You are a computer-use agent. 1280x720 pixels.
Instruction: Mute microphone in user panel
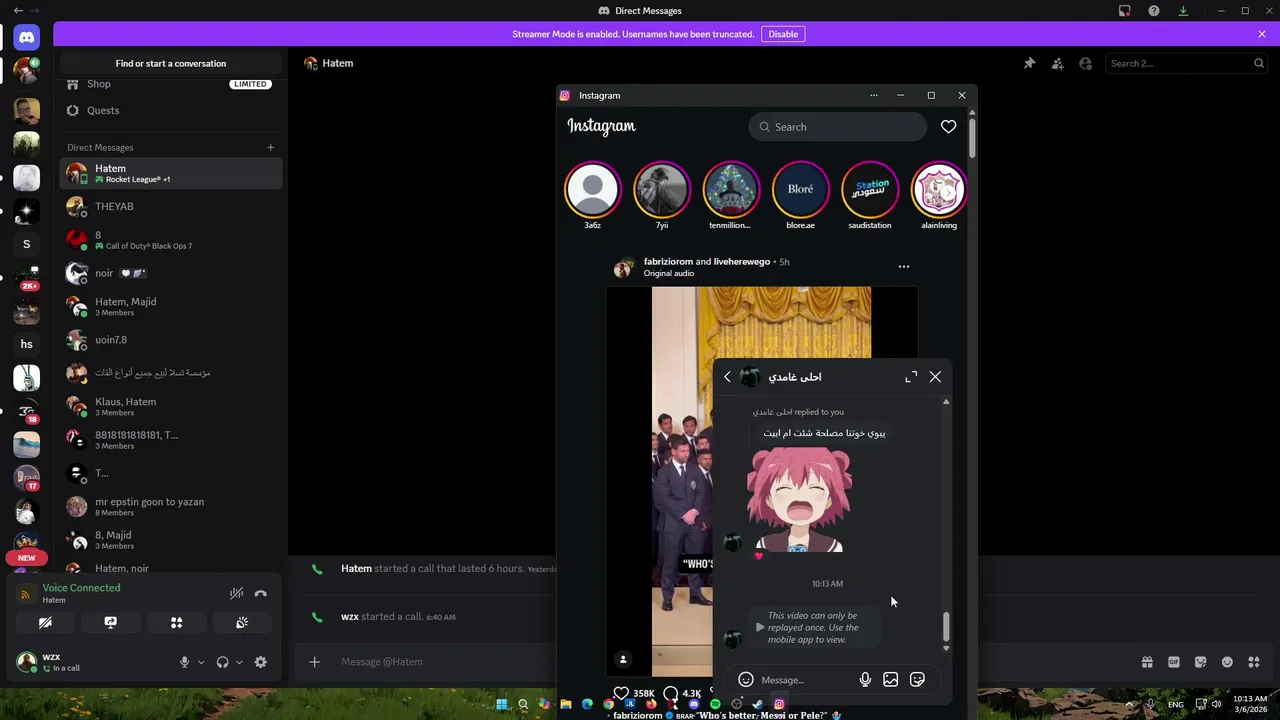click(184, 662)
